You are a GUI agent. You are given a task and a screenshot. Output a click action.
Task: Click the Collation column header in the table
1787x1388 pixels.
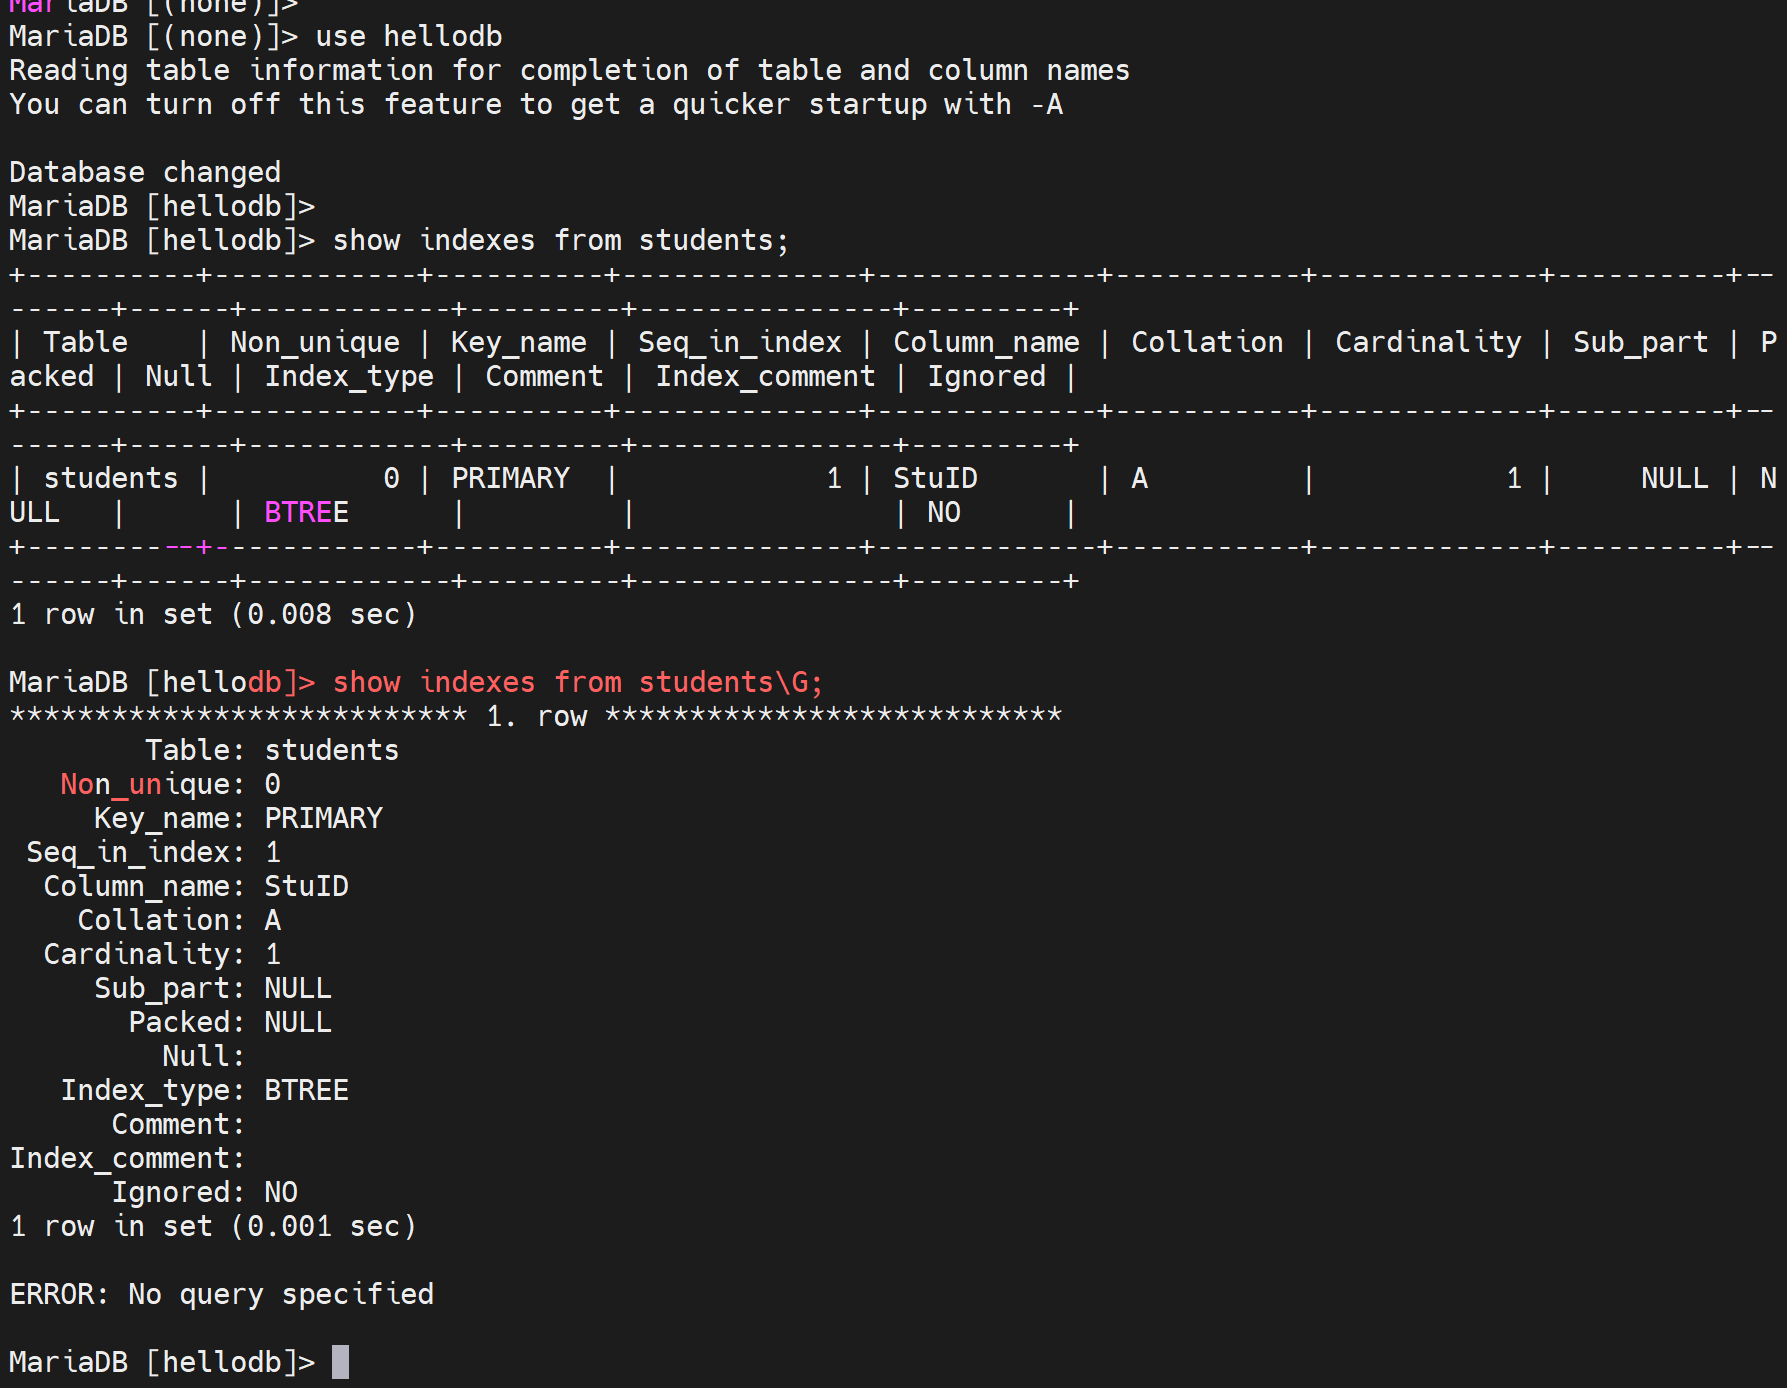[x=1206, y=343]
